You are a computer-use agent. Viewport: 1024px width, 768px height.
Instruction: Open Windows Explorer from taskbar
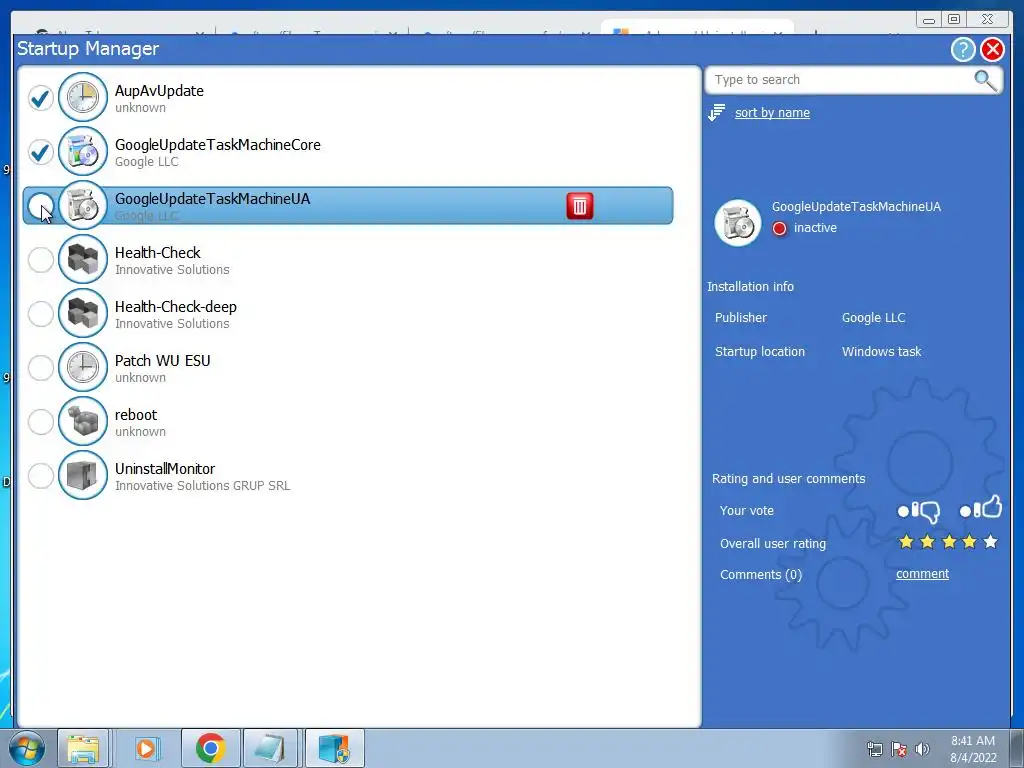click(x=83, y=748)
